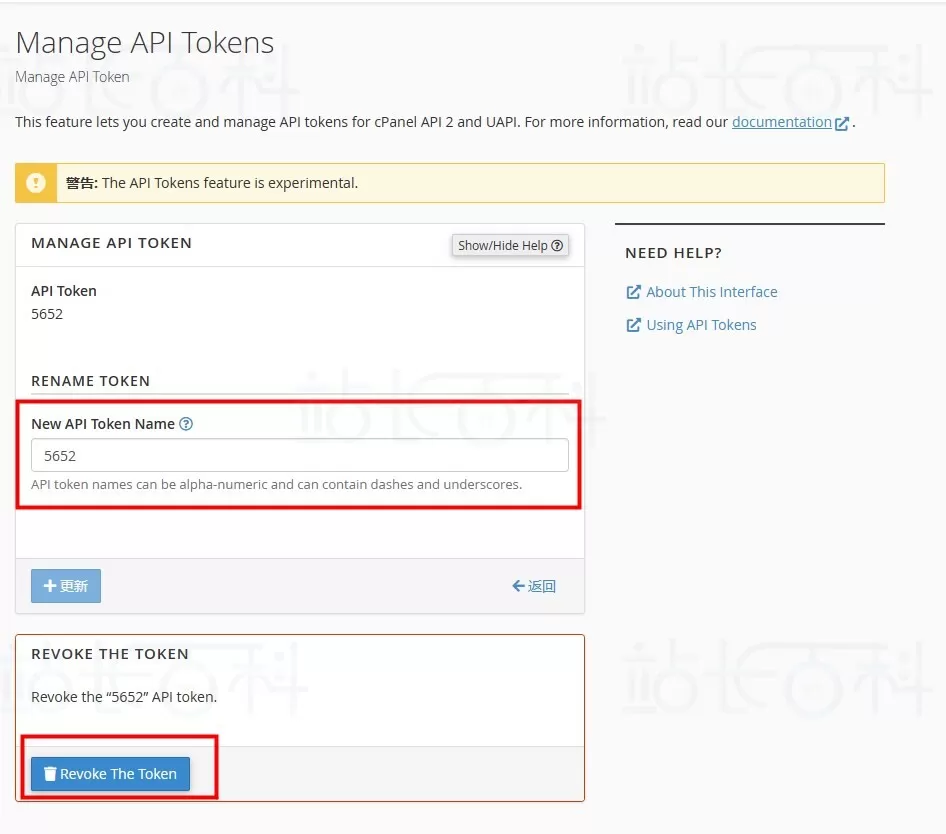Click the New API Token Name label

(x=103, y=424)
